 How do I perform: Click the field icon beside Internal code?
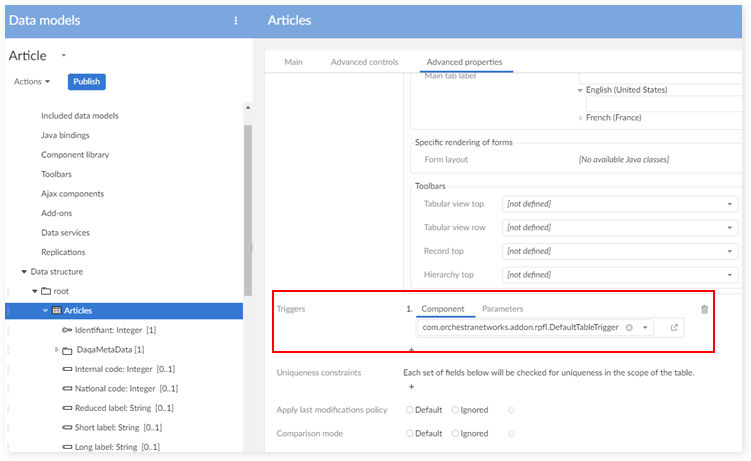pyautogui.click(x=67, y=369)
